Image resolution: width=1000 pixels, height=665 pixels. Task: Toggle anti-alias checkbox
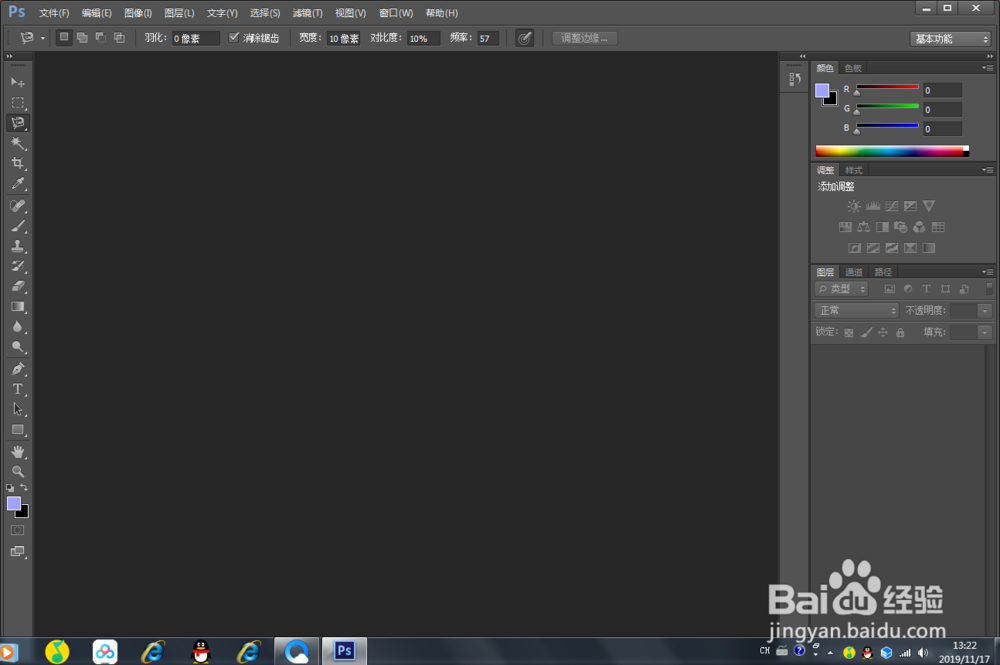233,38
